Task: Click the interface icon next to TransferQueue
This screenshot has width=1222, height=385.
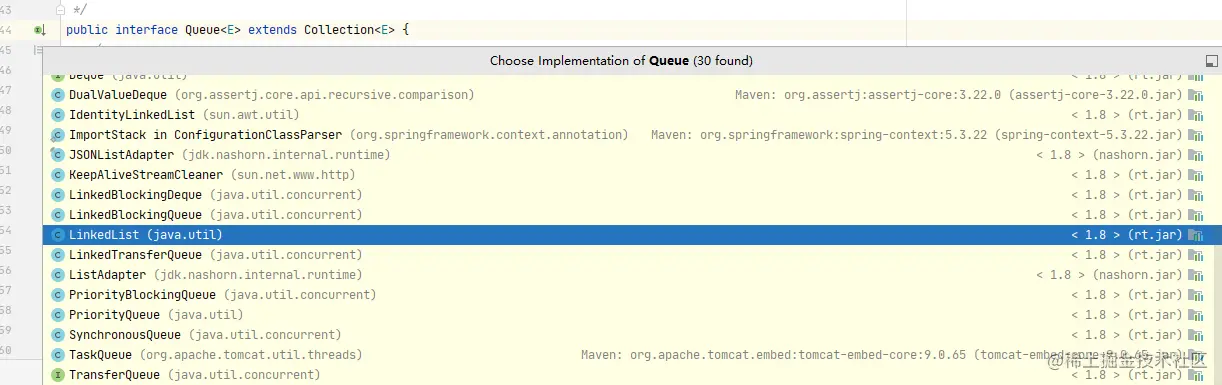Action: coord(58,375)
